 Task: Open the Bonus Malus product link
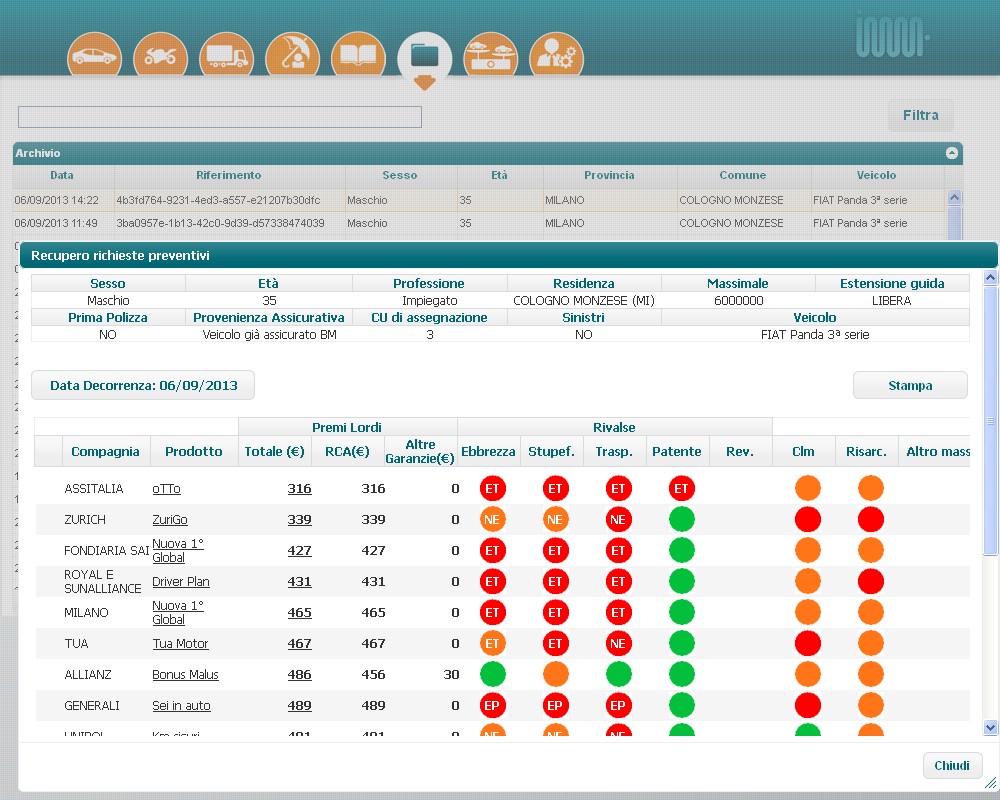pos(185,675)
